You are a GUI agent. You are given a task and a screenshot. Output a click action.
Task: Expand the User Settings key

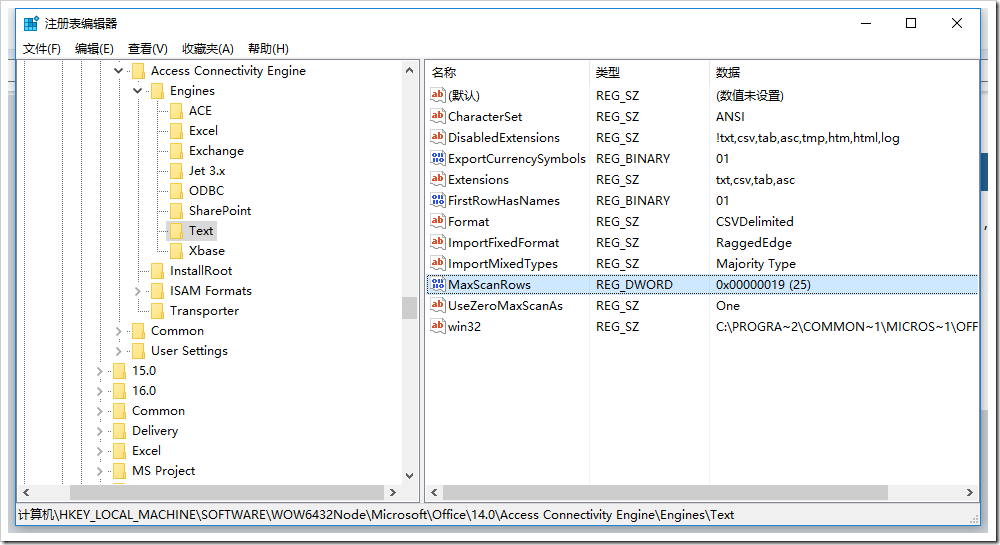[119, 351]
